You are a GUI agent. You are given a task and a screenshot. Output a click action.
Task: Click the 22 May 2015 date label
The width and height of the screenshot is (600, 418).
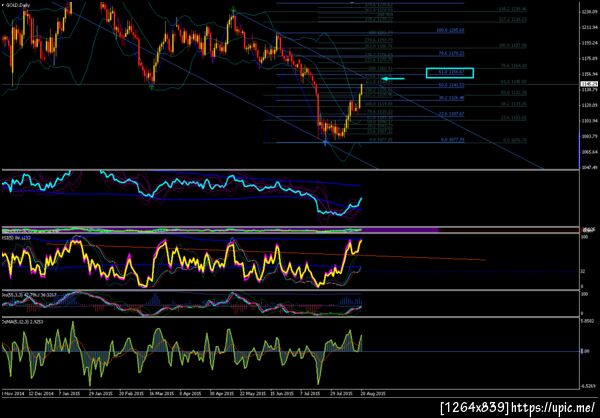pos(252,393)
